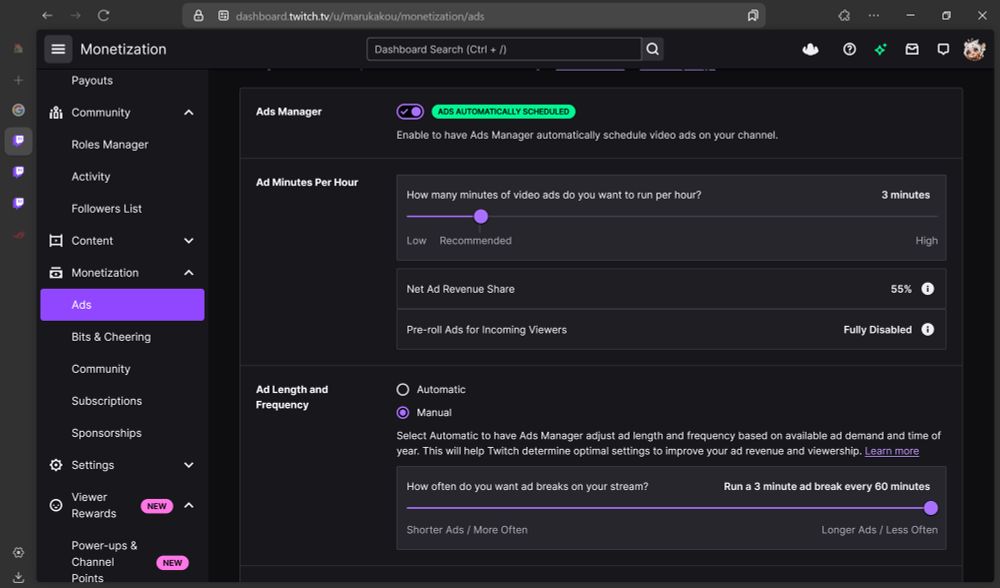
Task: Open Subscriptions in the sidebar
Action: [x=107, y=401]
